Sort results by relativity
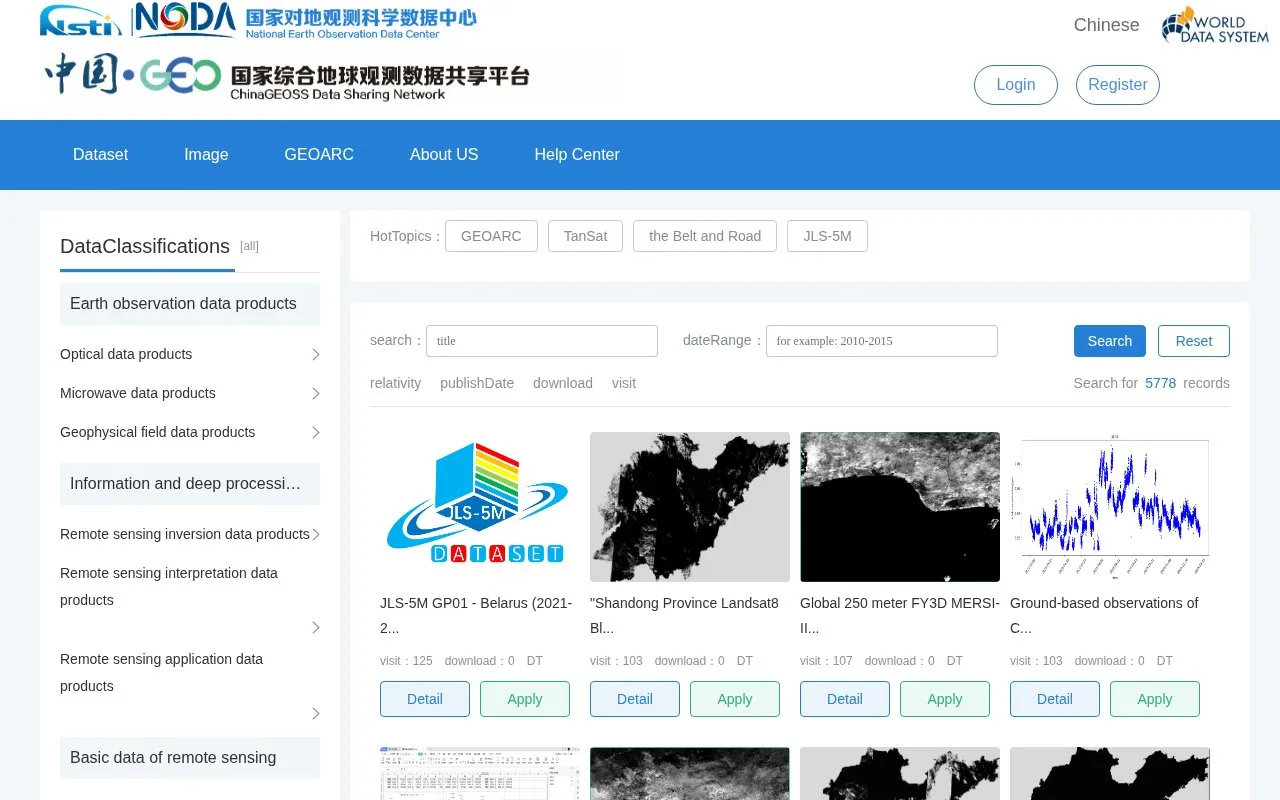1280x800 pixels. click(x=396, y=383)
